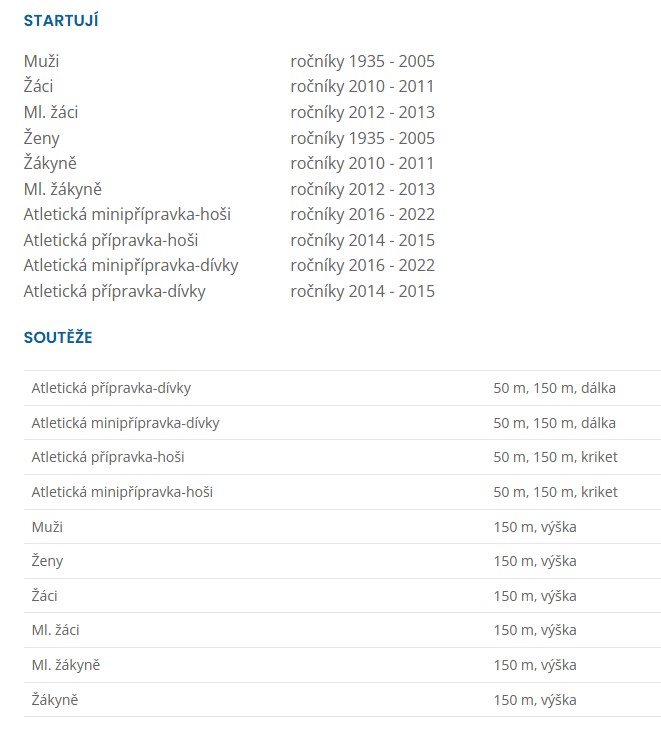Click the STARTUJÍ section heading
Screen dimensions: 661x733
point(61,21)
